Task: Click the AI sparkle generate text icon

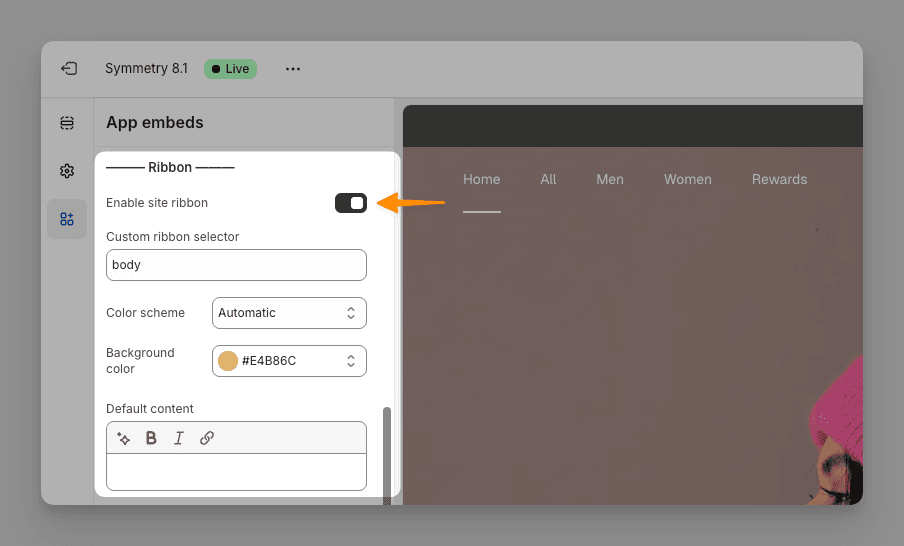Action: coord(124,438)
